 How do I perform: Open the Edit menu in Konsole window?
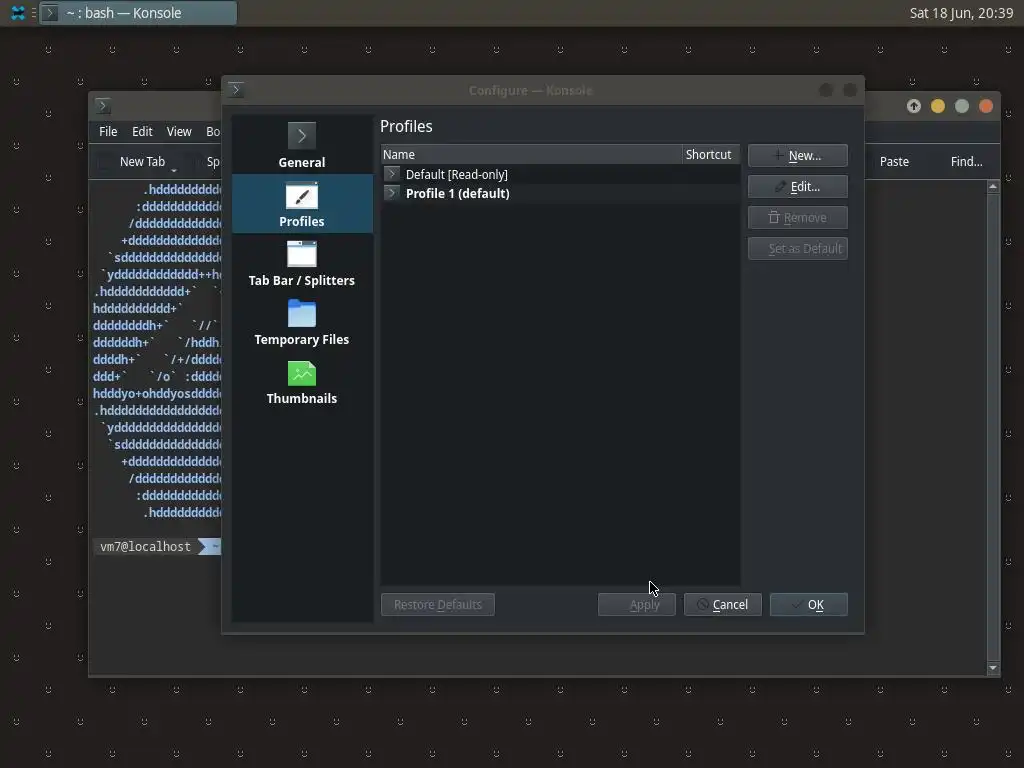[x=142, y=131]
